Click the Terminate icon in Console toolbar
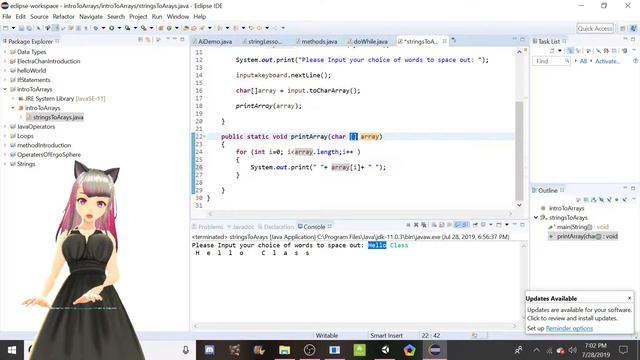Image resolution: width=640 pixels, height=360 pixels. click(x=408, y=225)
